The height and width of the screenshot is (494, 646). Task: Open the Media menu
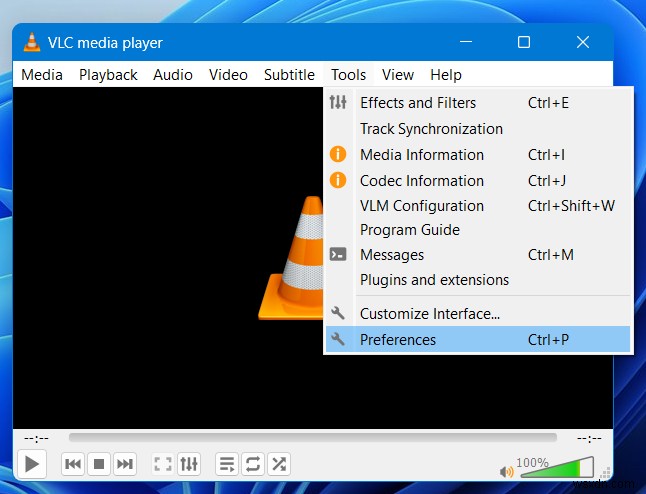coord(42,75)
